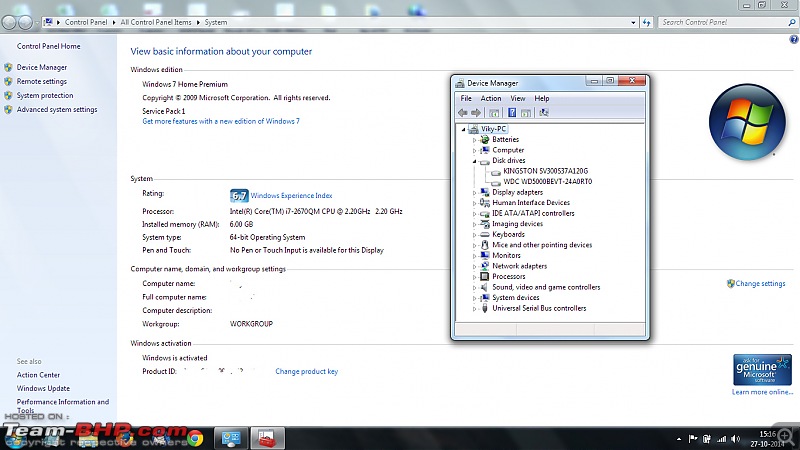Click the Computer category icon in tree

485,150
